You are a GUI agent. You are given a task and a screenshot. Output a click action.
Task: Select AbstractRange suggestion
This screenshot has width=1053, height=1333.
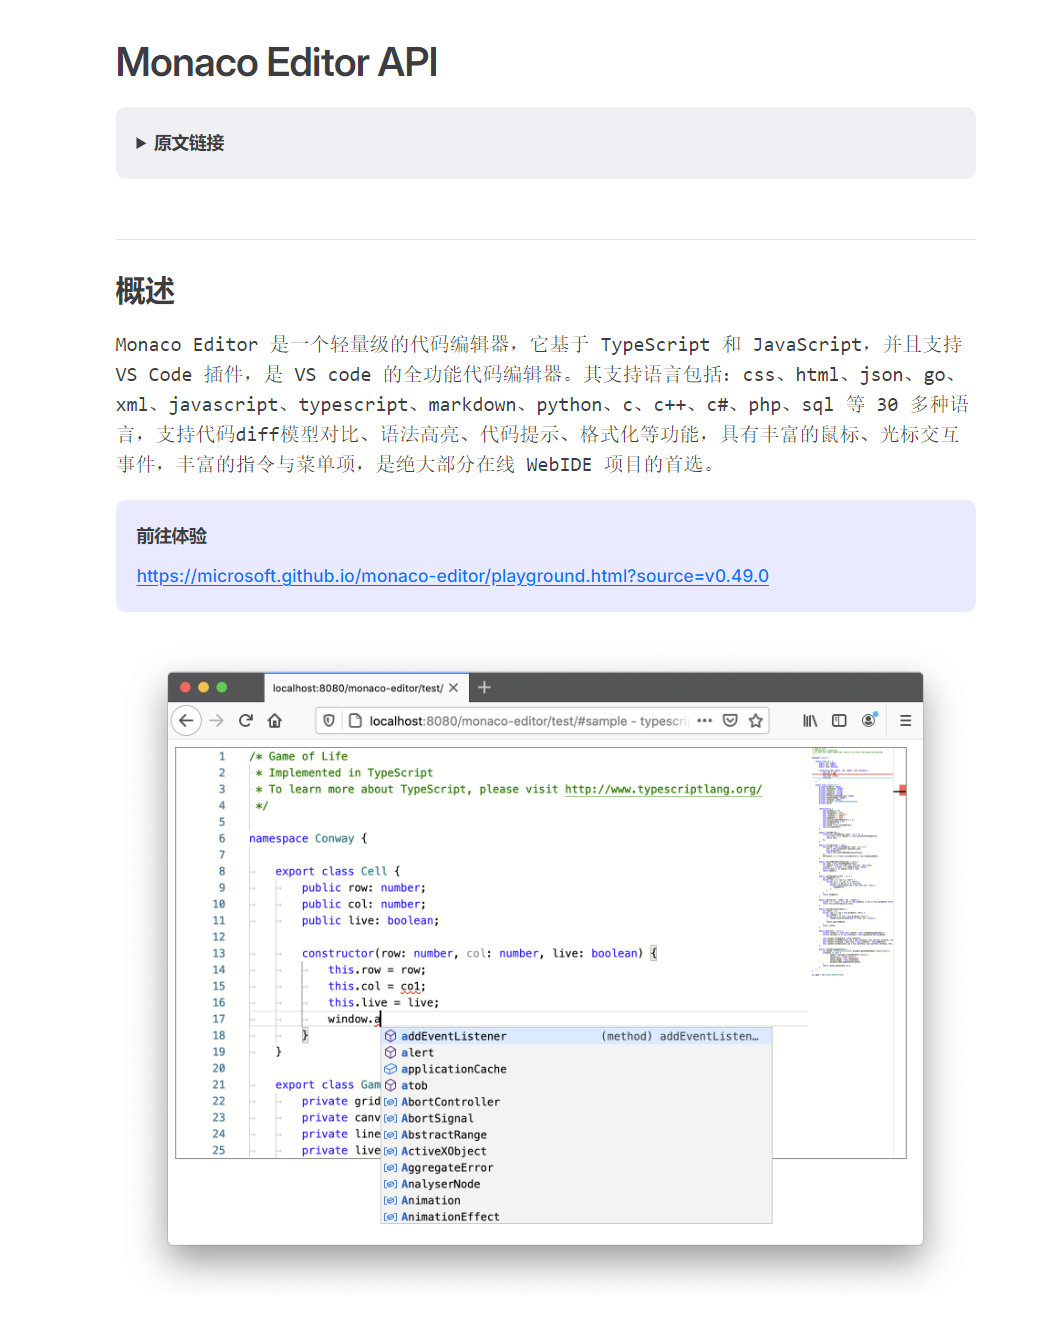click(x=577, y=1135)
